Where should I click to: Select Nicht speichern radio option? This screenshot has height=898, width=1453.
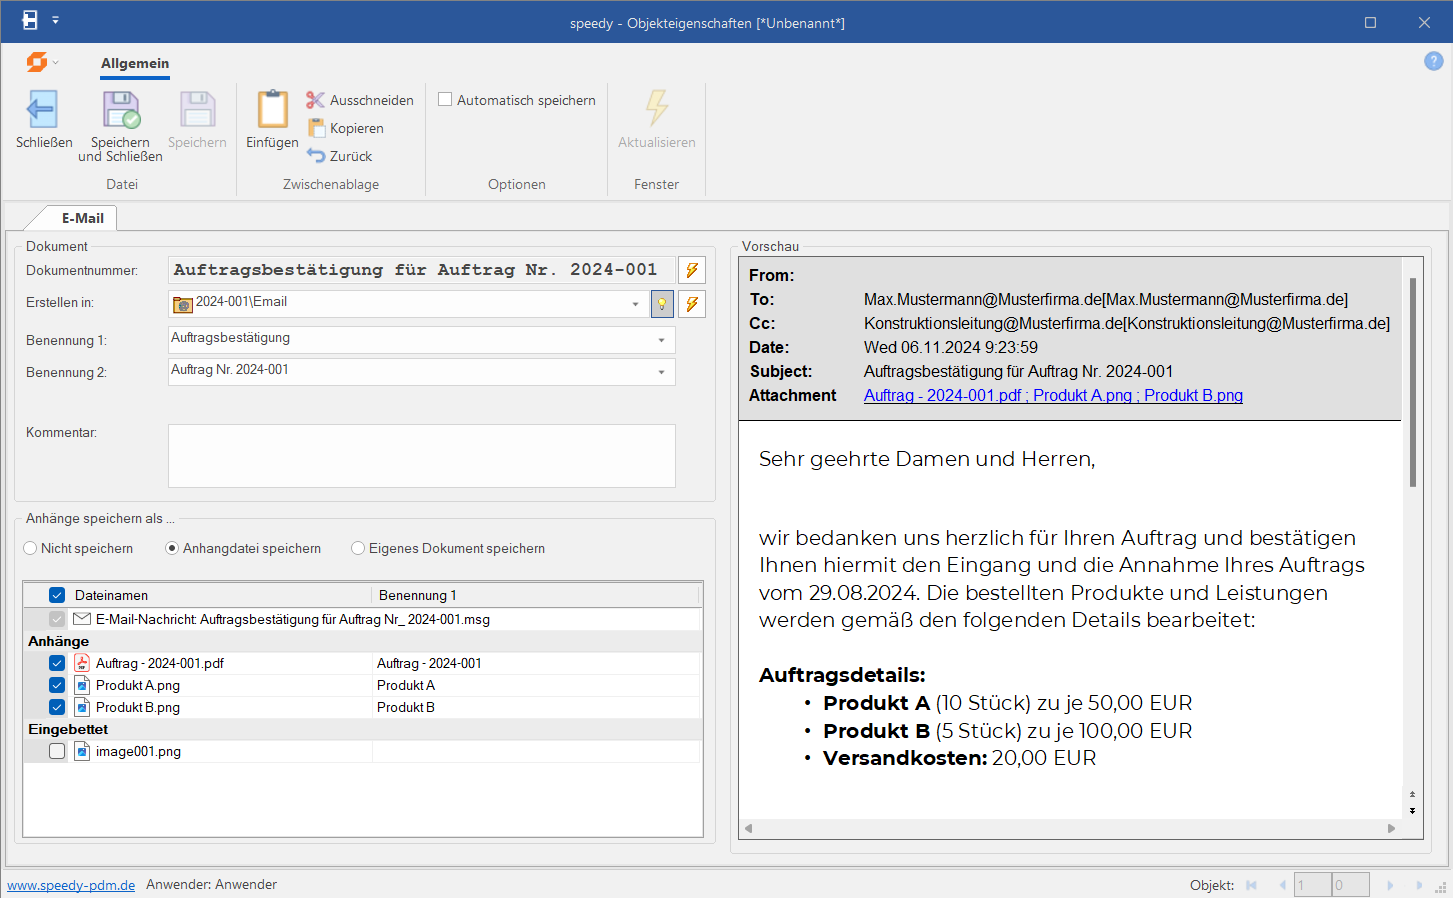30,548
